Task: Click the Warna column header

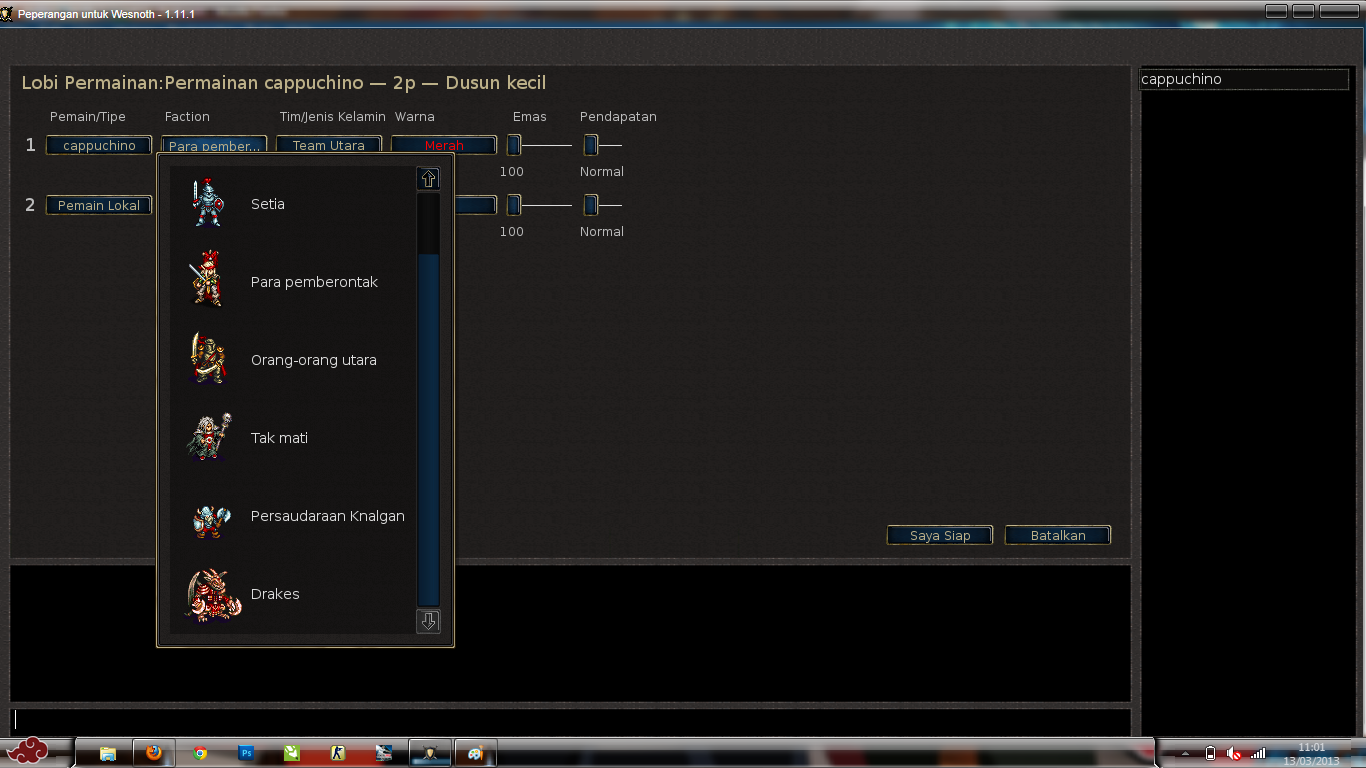Action: 415,117
